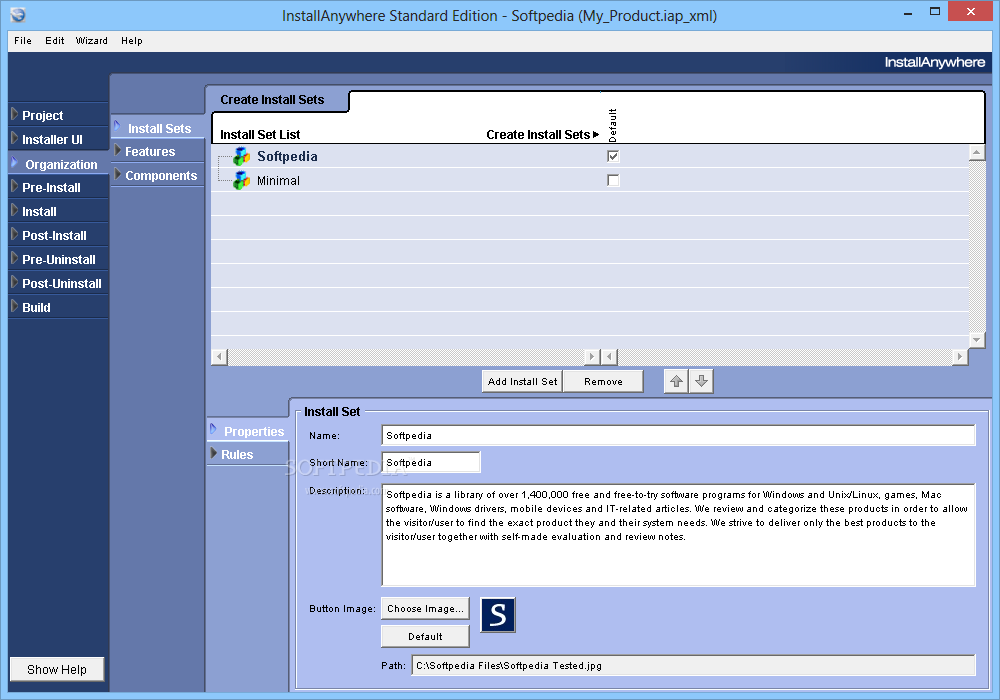The image size is (1000, 700).
Task: Open the File menu
Action: point(23,41)
